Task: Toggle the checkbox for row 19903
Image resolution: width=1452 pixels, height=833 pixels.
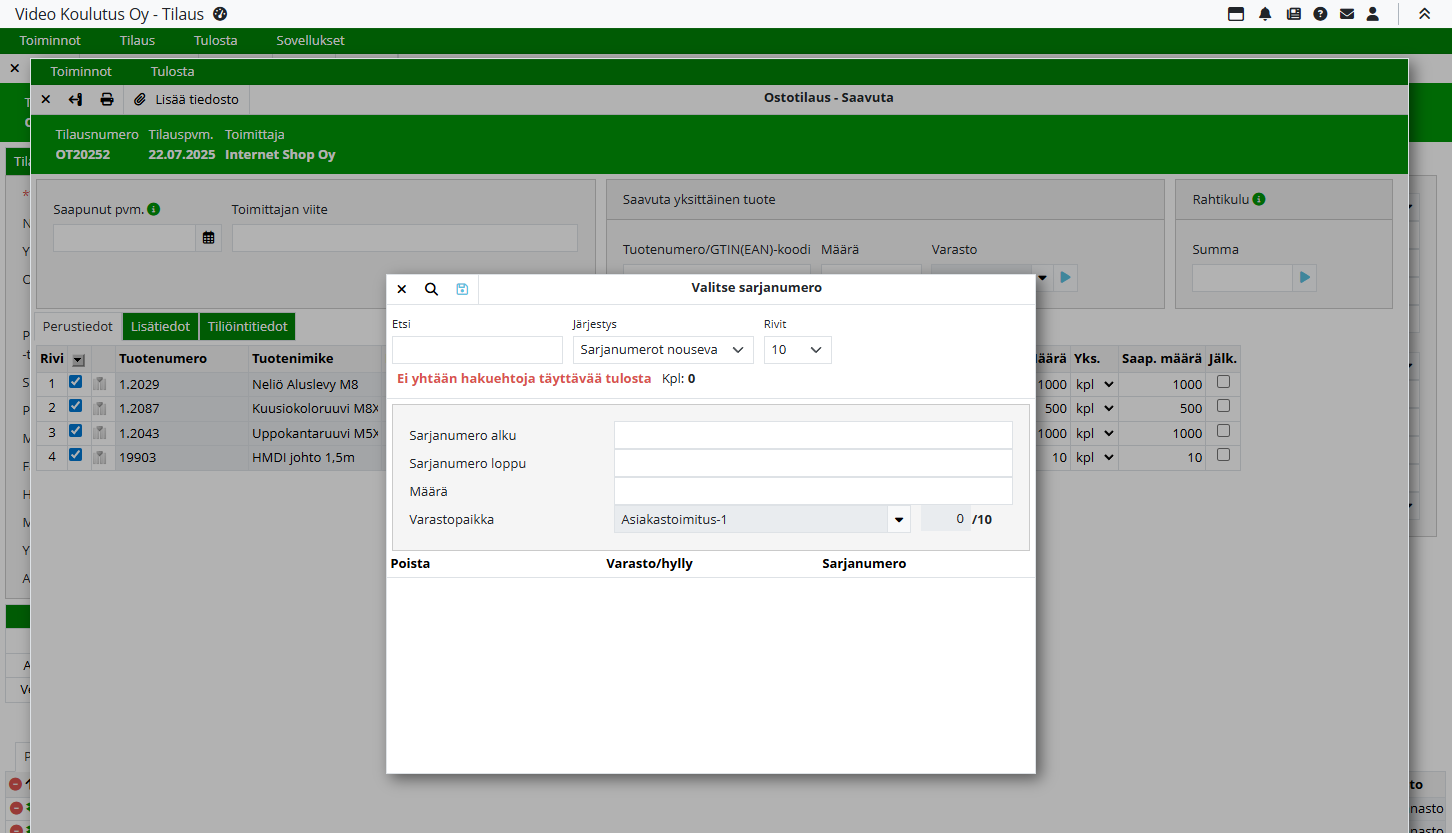Action: pyautogui.click(x=76, y=455)
